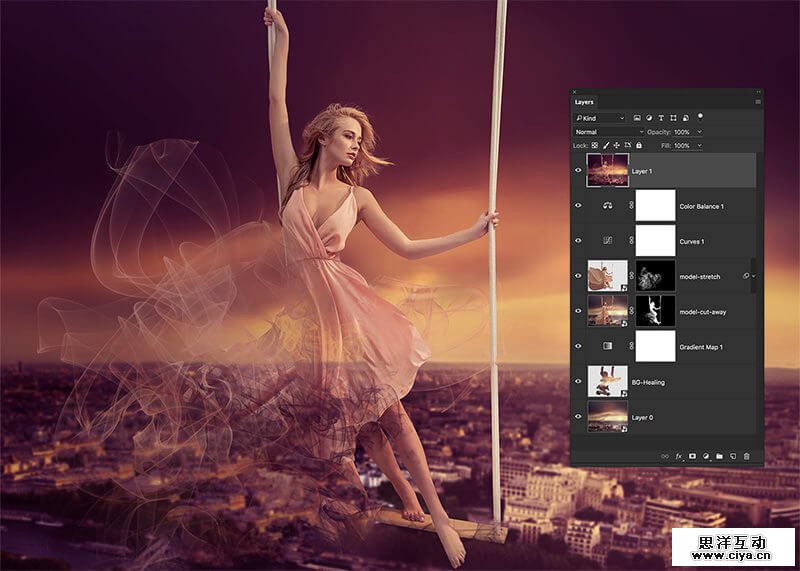Select the Gradient Map 1 layer
Image resolution: width=800 pixels, height=571 pixels.
(700, 347)
